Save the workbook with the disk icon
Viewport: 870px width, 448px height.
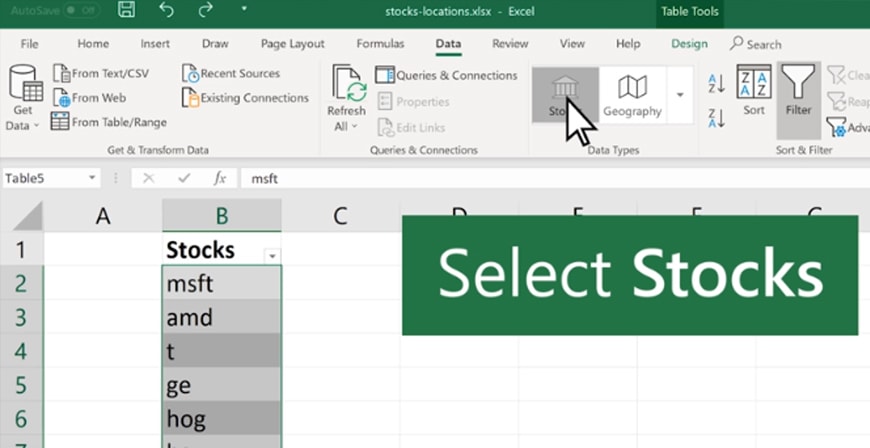tap(127, 9)
